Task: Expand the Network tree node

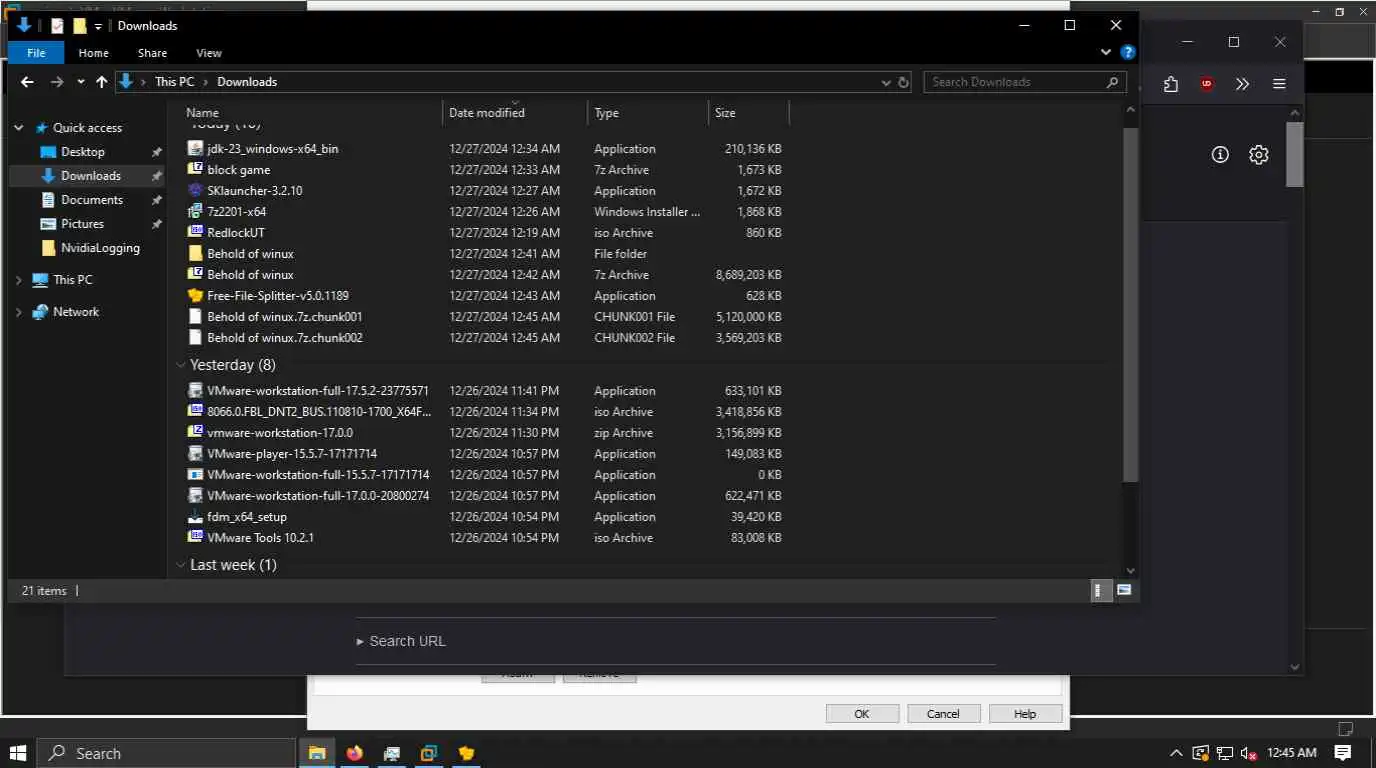Action: [x=18, y=312]
